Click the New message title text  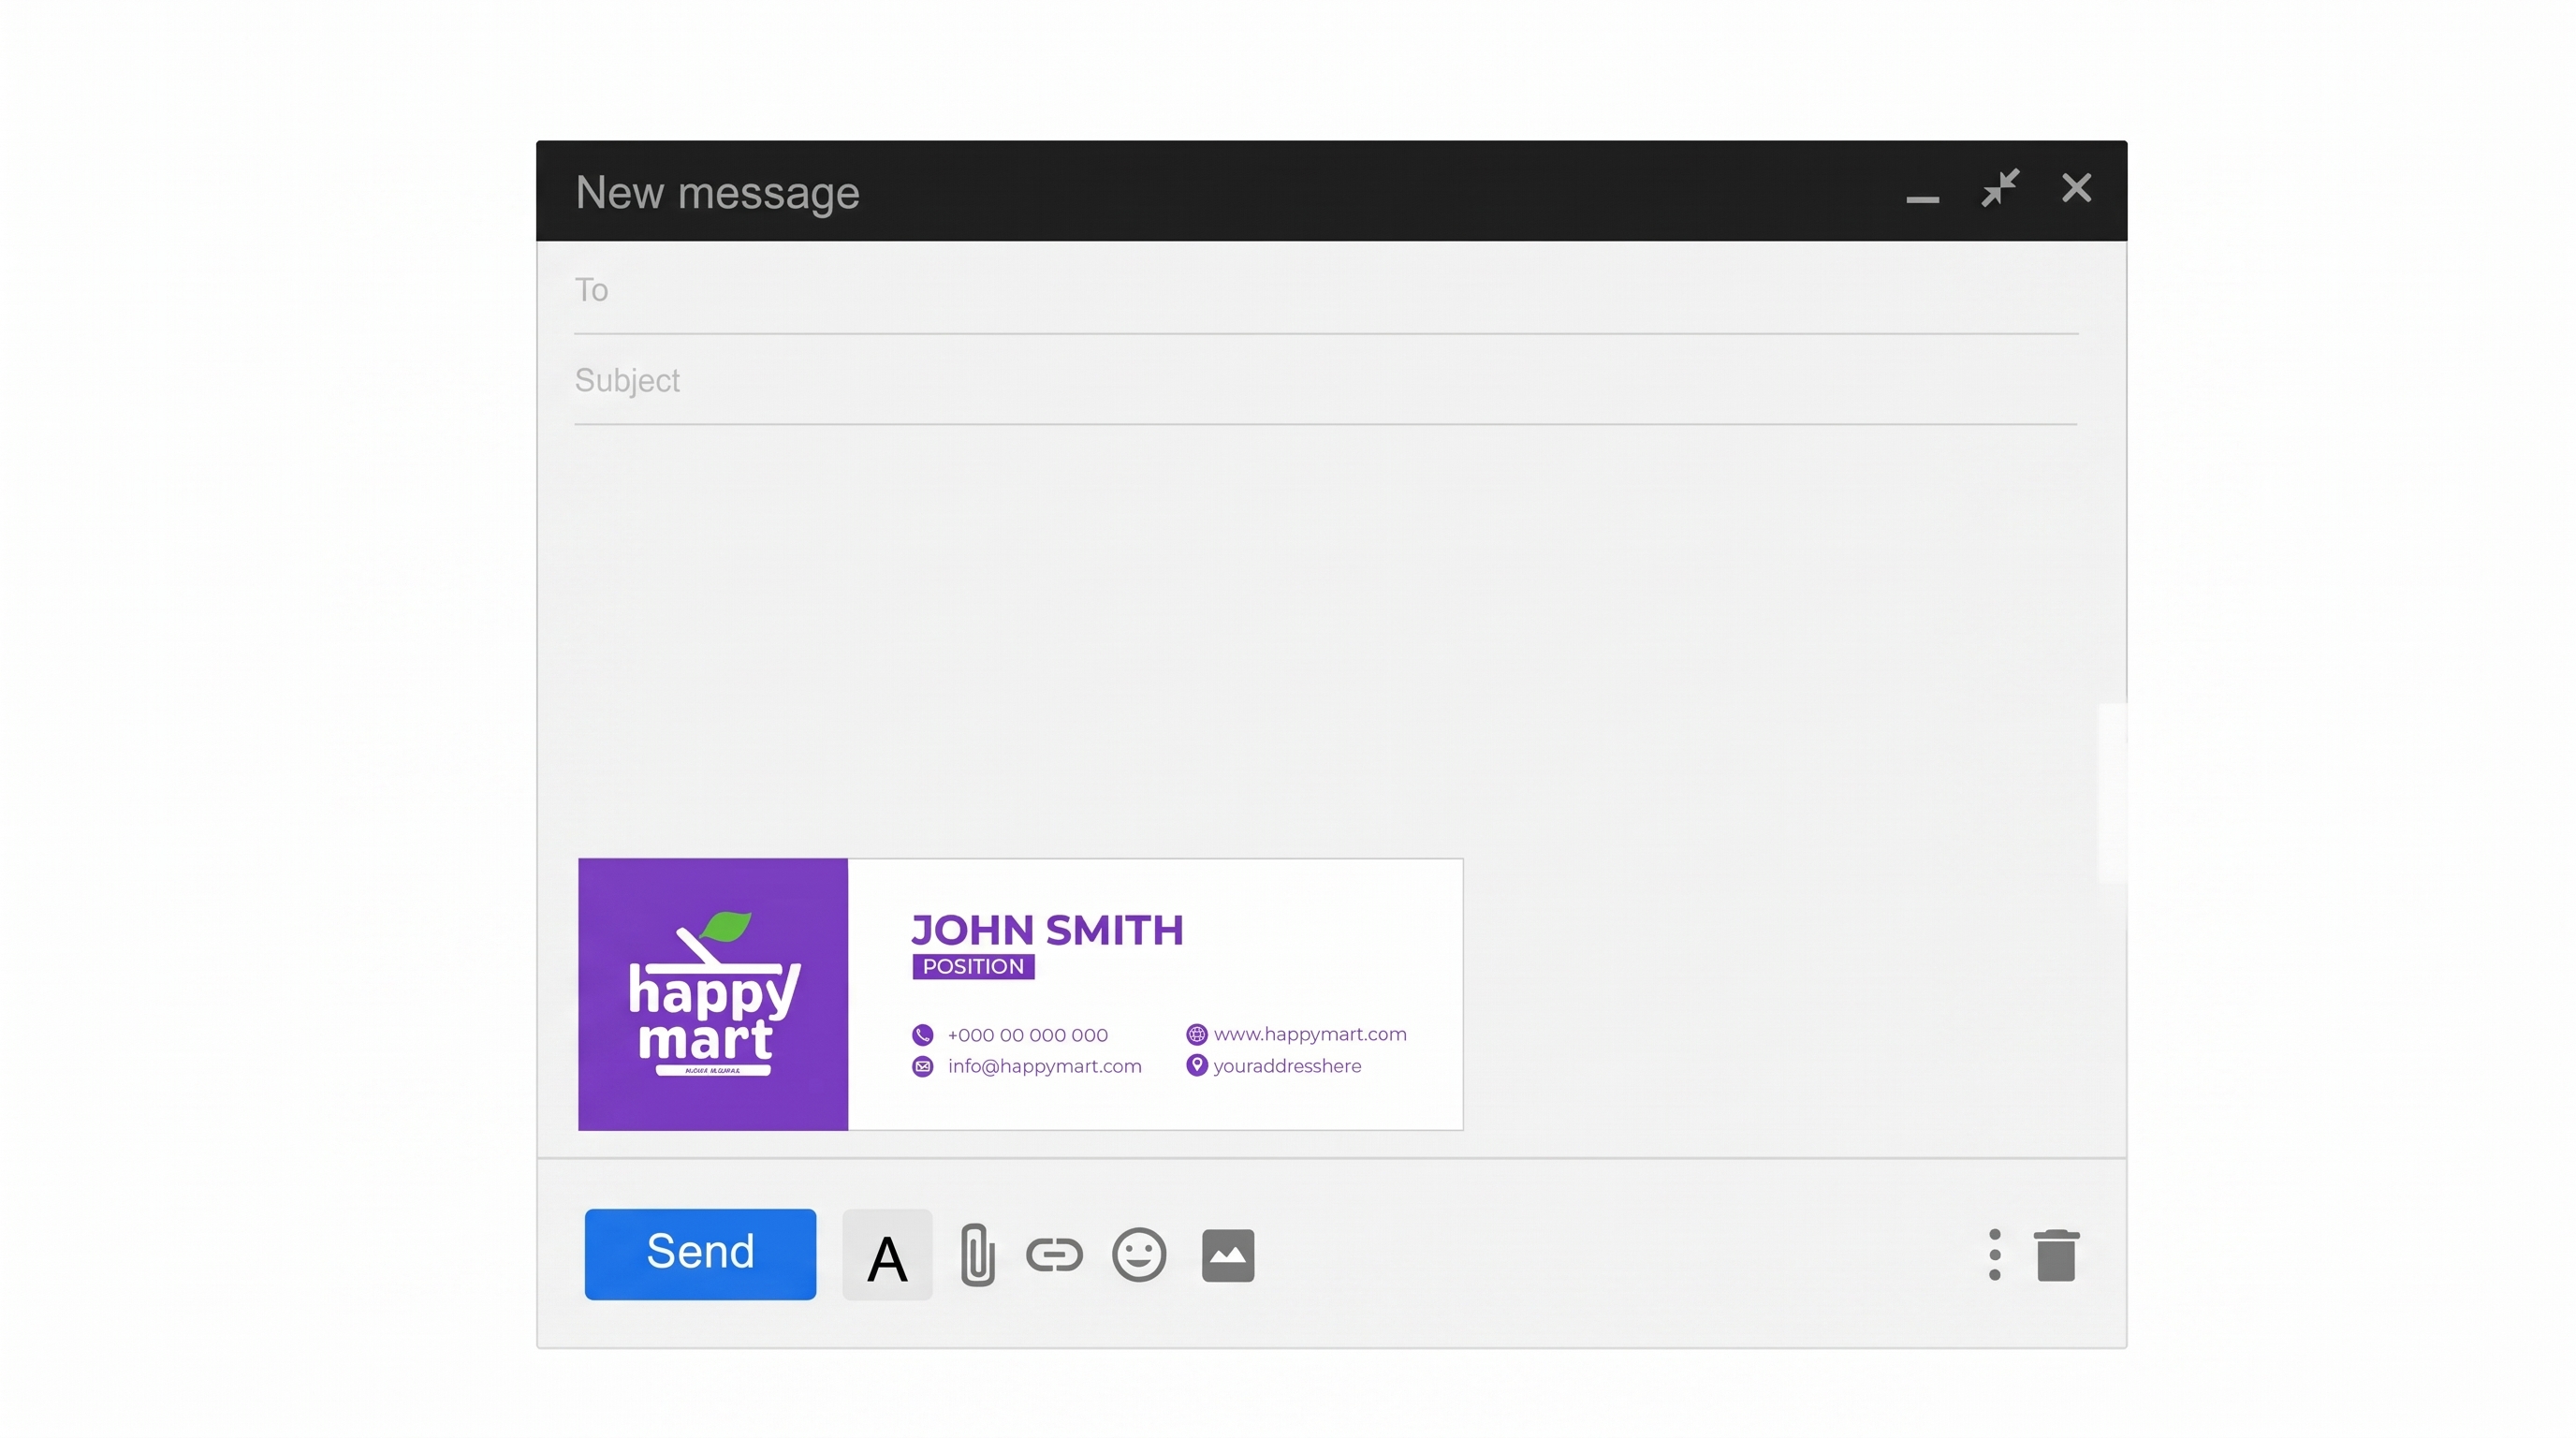(x=717, y=192)
